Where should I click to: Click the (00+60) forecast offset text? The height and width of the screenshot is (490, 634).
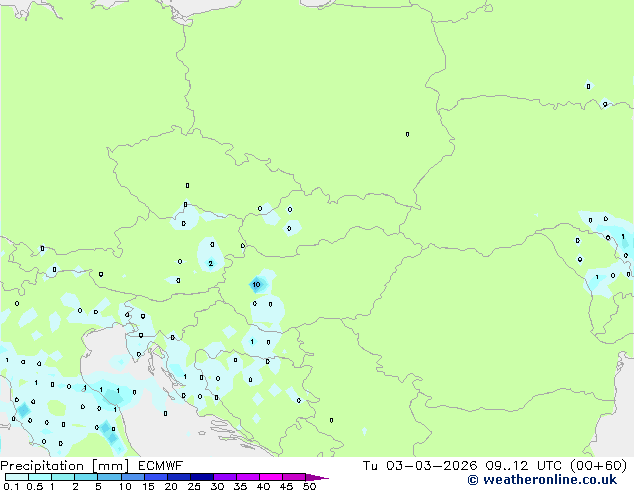(x=598, y=466)
